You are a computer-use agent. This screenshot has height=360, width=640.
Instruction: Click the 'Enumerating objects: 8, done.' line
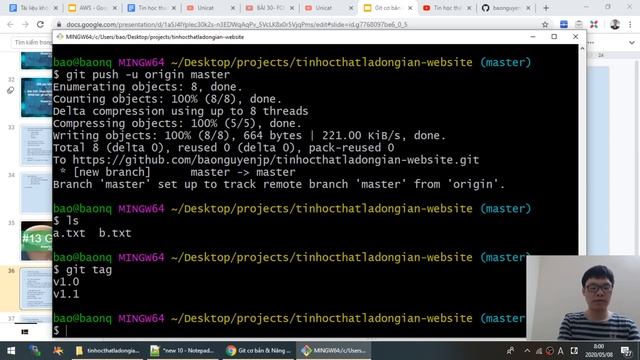coord(148,87)
